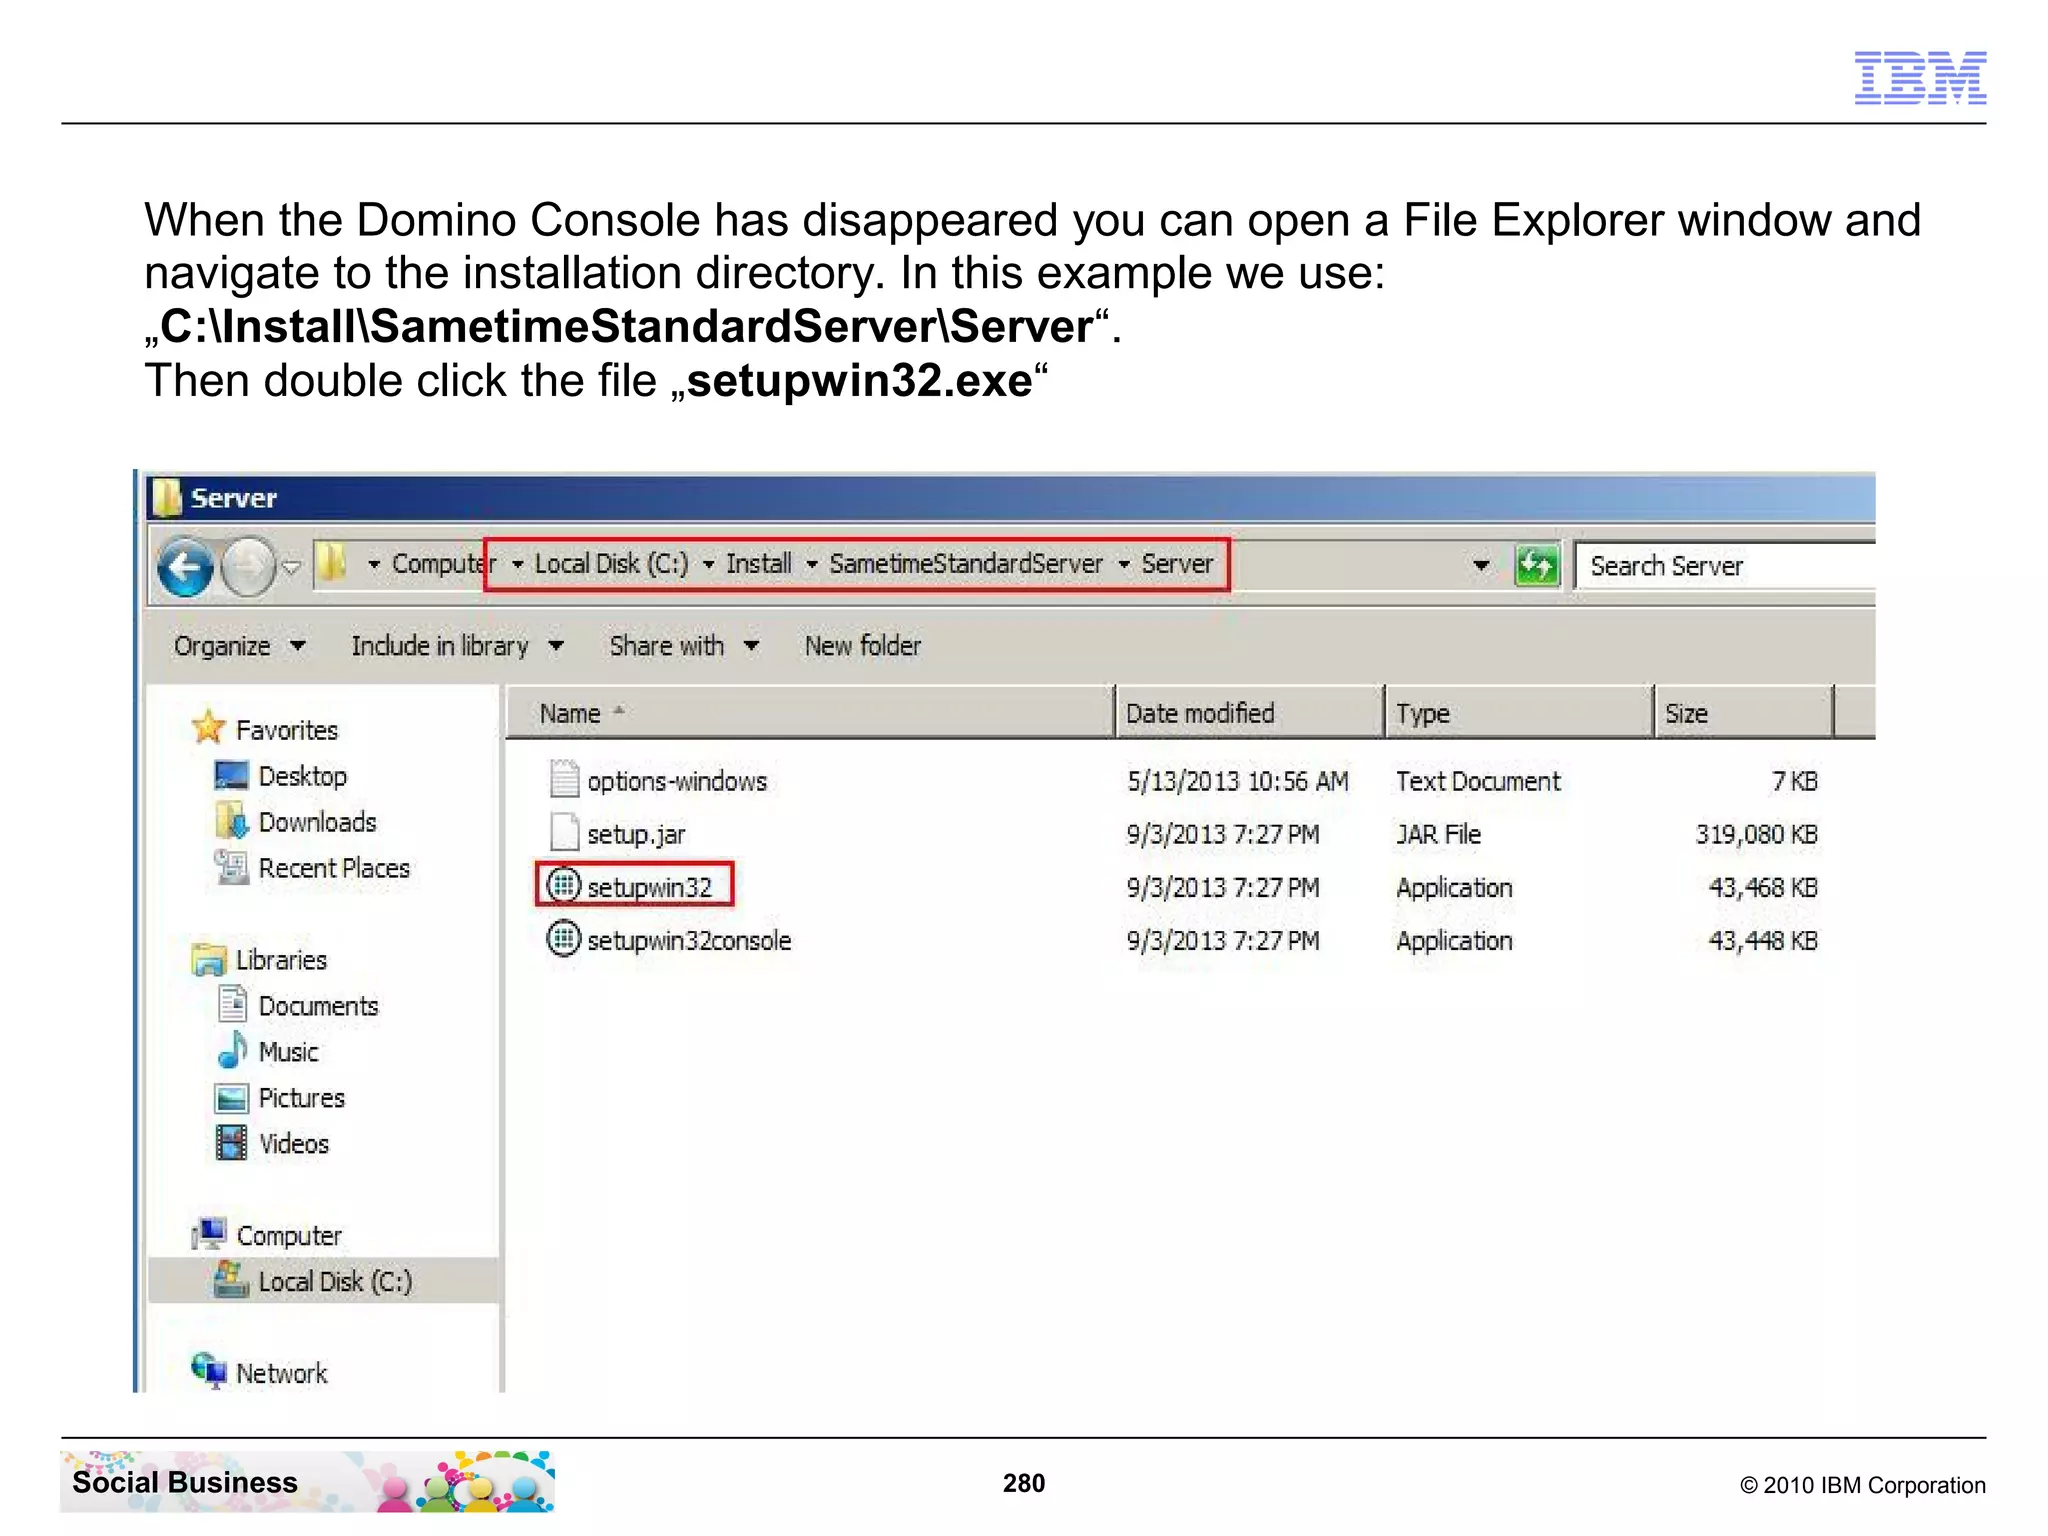Click the JAR File type cell
This screenshot has width=2048, height=1536.
(1438, 835)
